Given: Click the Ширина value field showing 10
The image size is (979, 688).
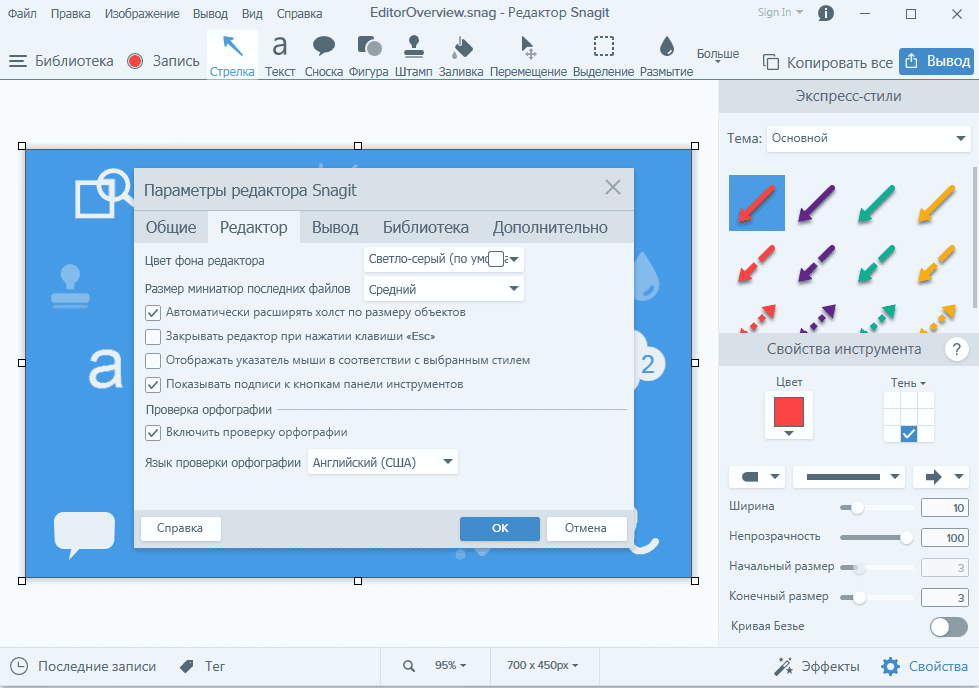Looking at the screenshot, I should point(945,508).
